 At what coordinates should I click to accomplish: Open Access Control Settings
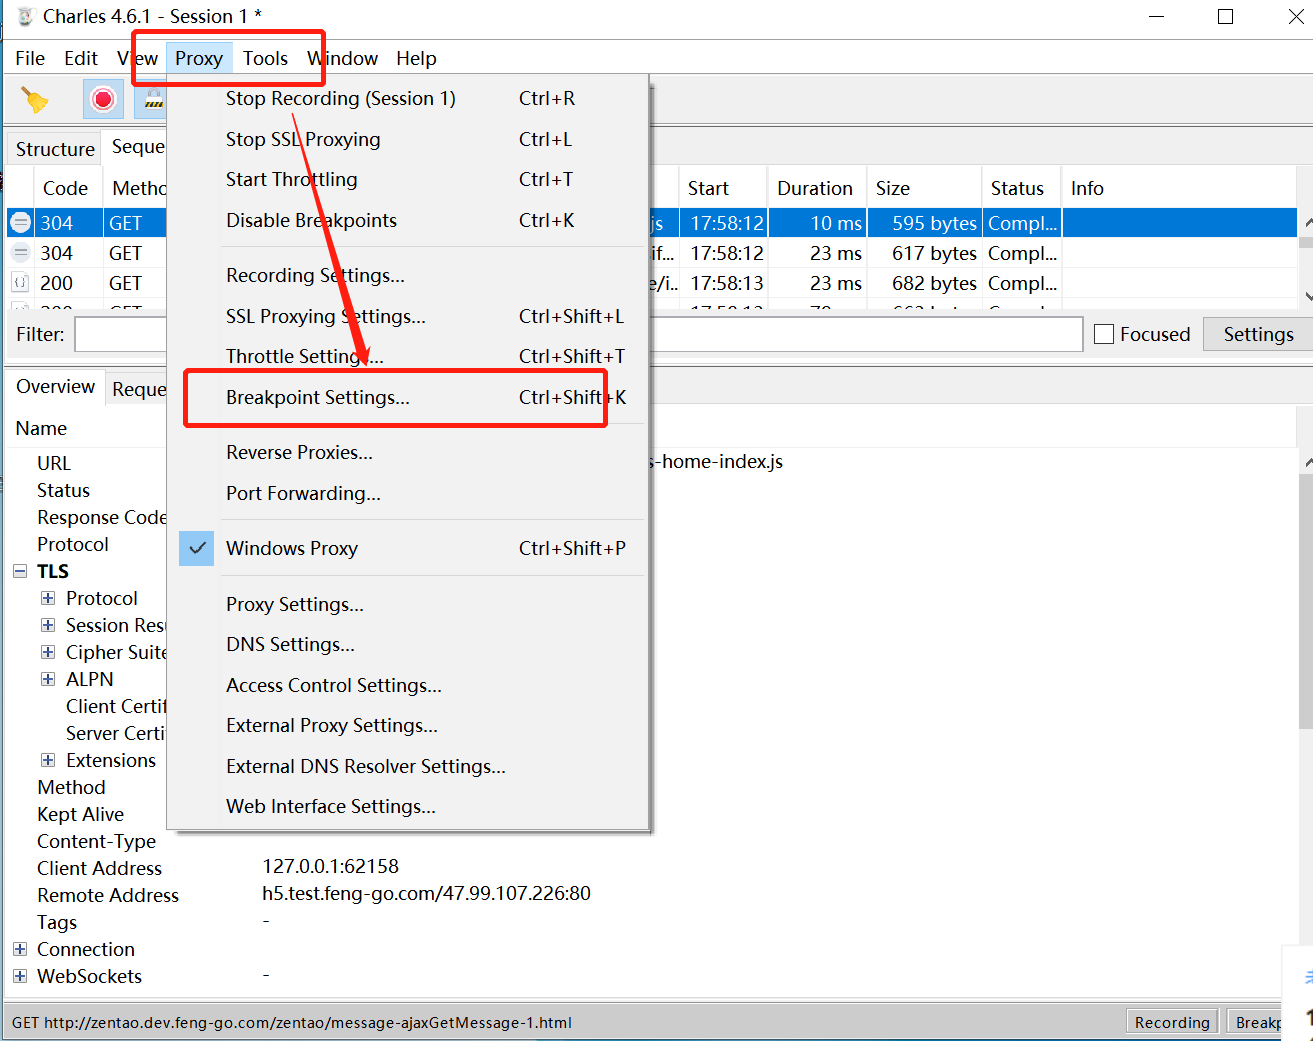[406, 685]
